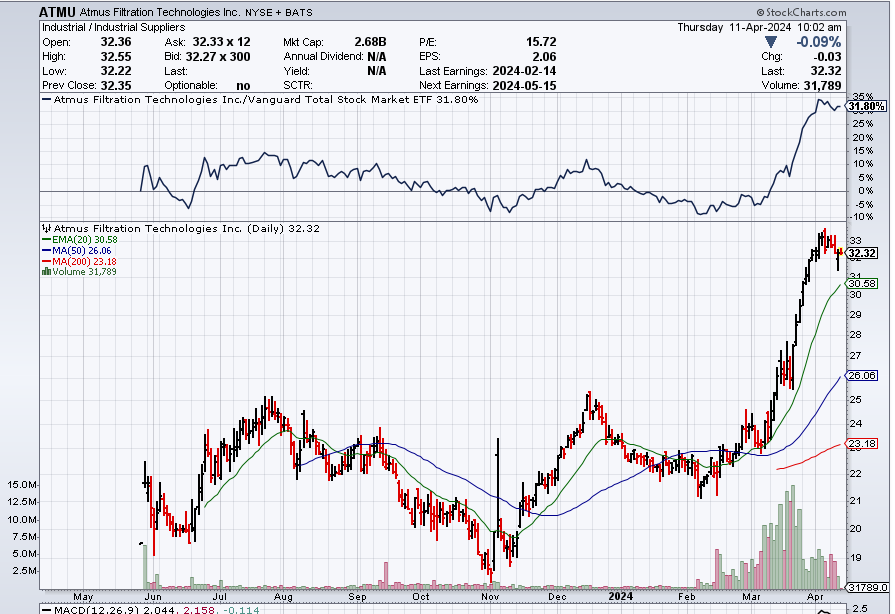This screenshot has width=895, height=614.
Task: Click the 31789.0 volume axis tag
Action: click(x=868, y=587)
